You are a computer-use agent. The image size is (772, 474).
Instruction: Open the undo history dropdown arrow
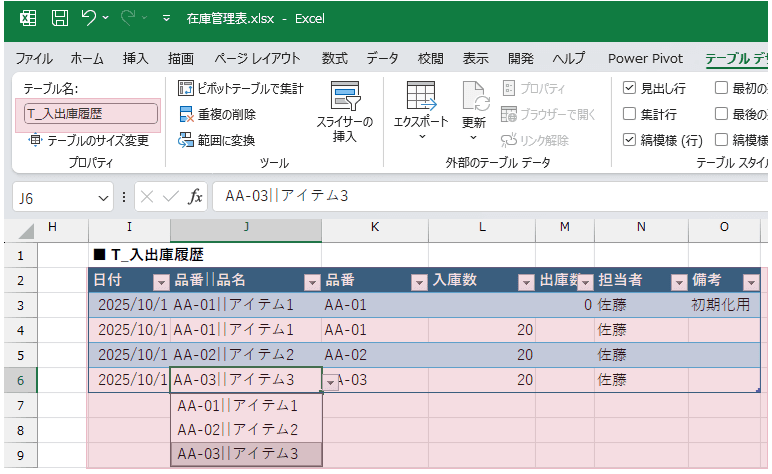(x=105, y=18)
